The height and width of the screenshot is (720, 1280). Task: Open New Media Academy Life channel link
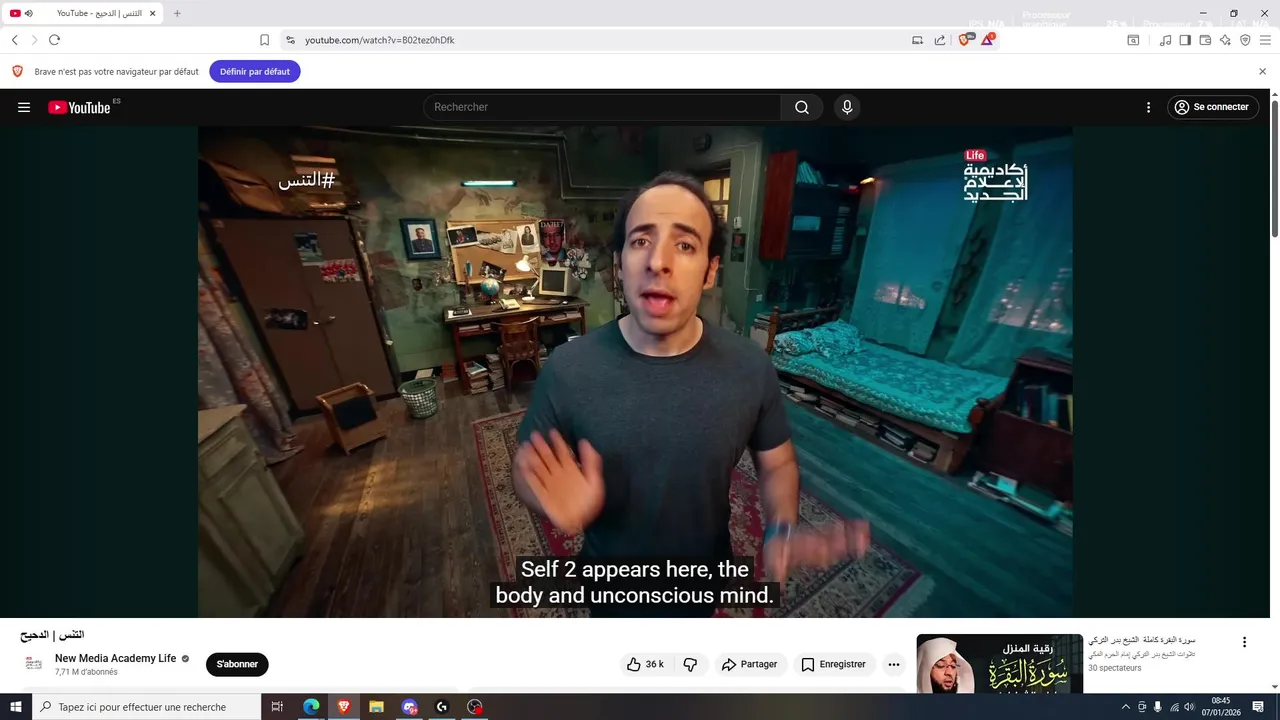coord(115,658)
